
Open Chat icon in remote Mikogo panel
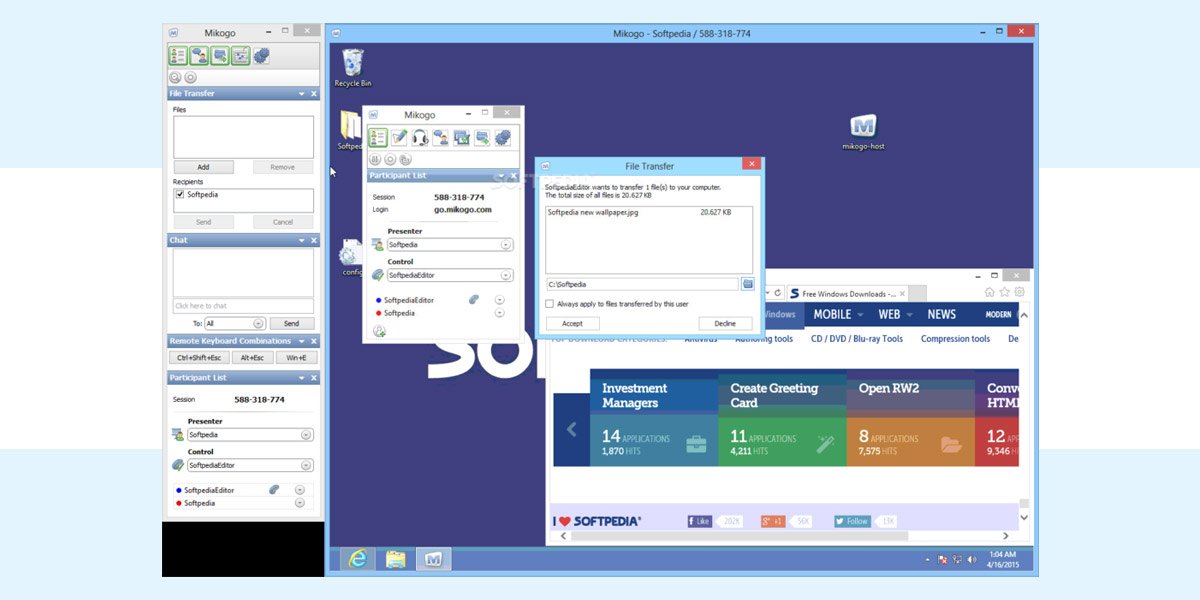point(440,138)
